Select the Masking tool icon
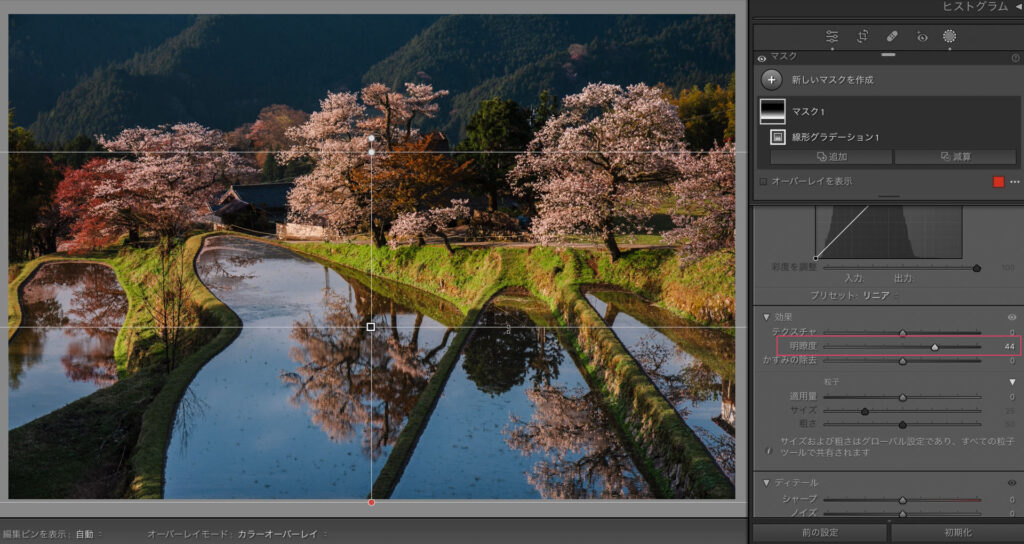 pyautogui.click(x=949, y=36)
